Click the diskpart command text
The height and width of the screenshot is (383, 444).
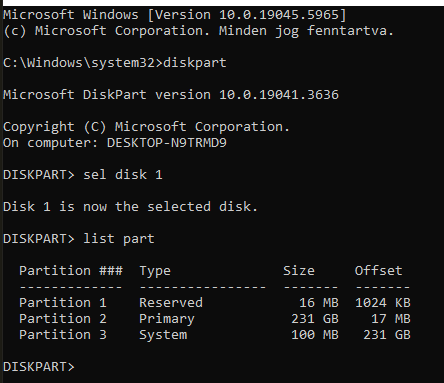click(195, 63)
